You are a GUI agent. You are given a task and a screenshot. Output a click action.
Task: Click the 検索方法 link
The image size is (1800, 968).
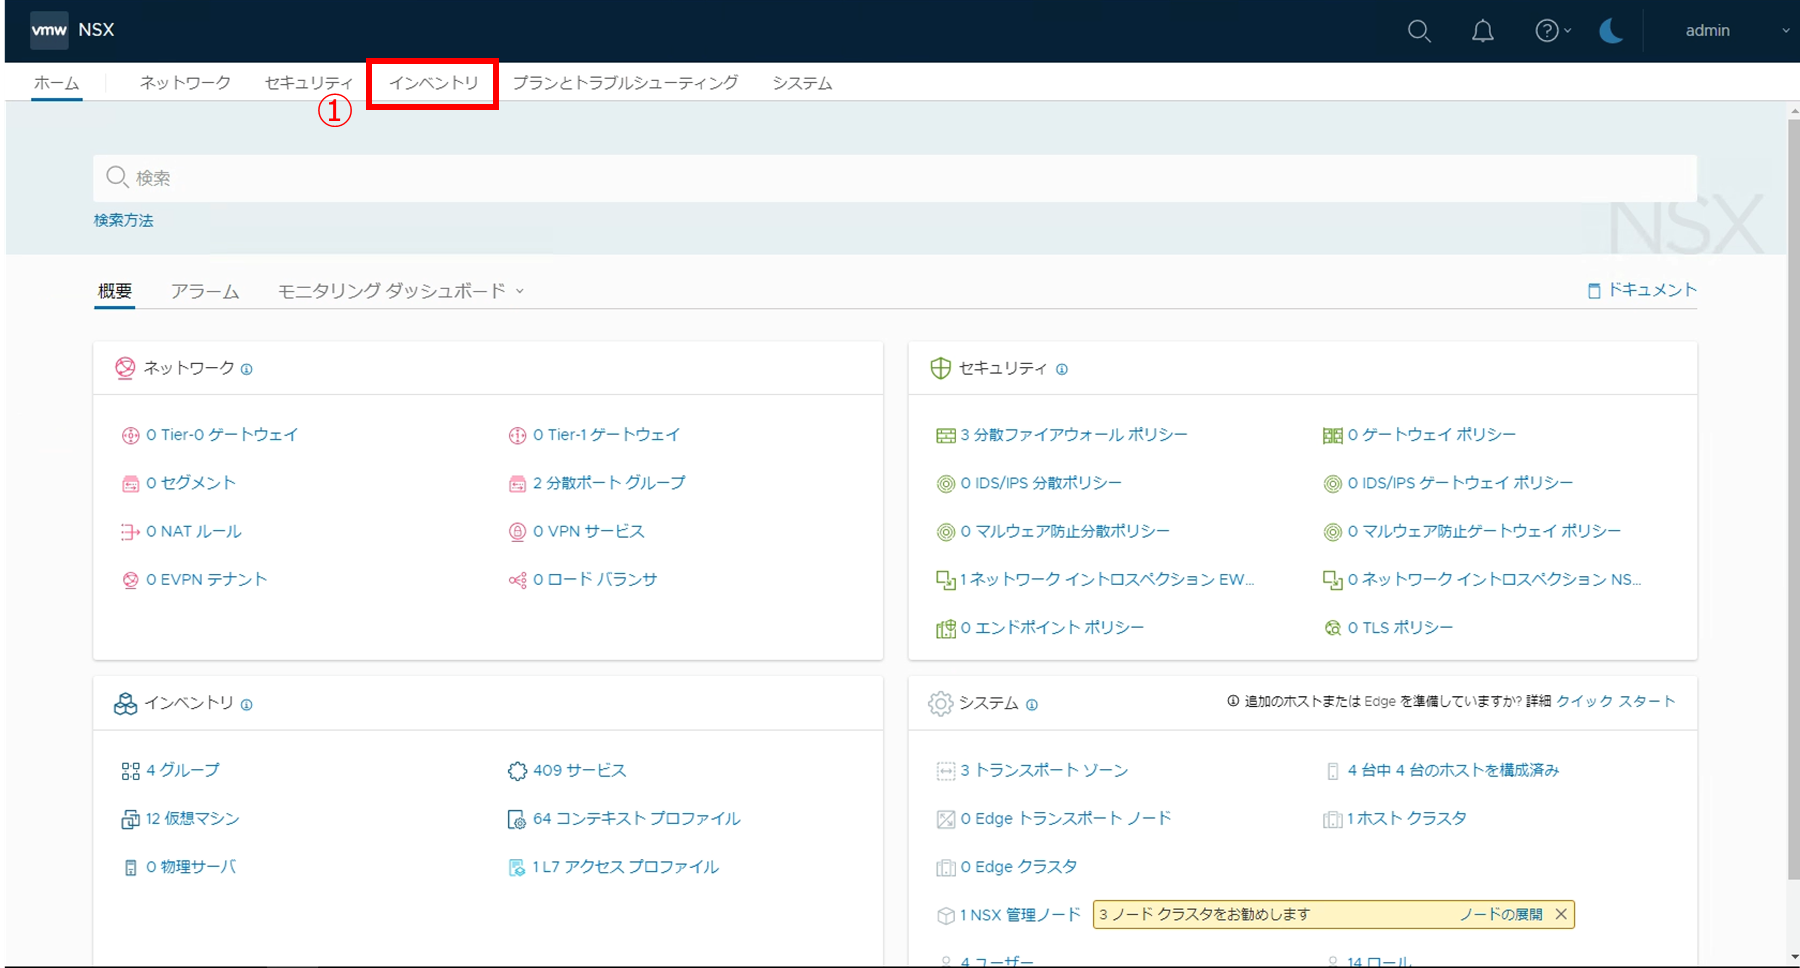pos(124,220)
